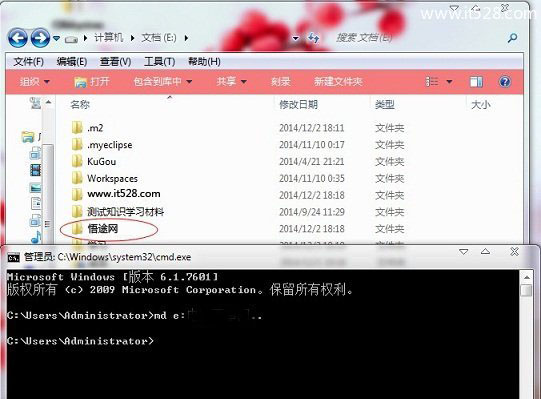Open the 包含到库中 dropdown
Viewport: 541px width, 399px height.
163,81
